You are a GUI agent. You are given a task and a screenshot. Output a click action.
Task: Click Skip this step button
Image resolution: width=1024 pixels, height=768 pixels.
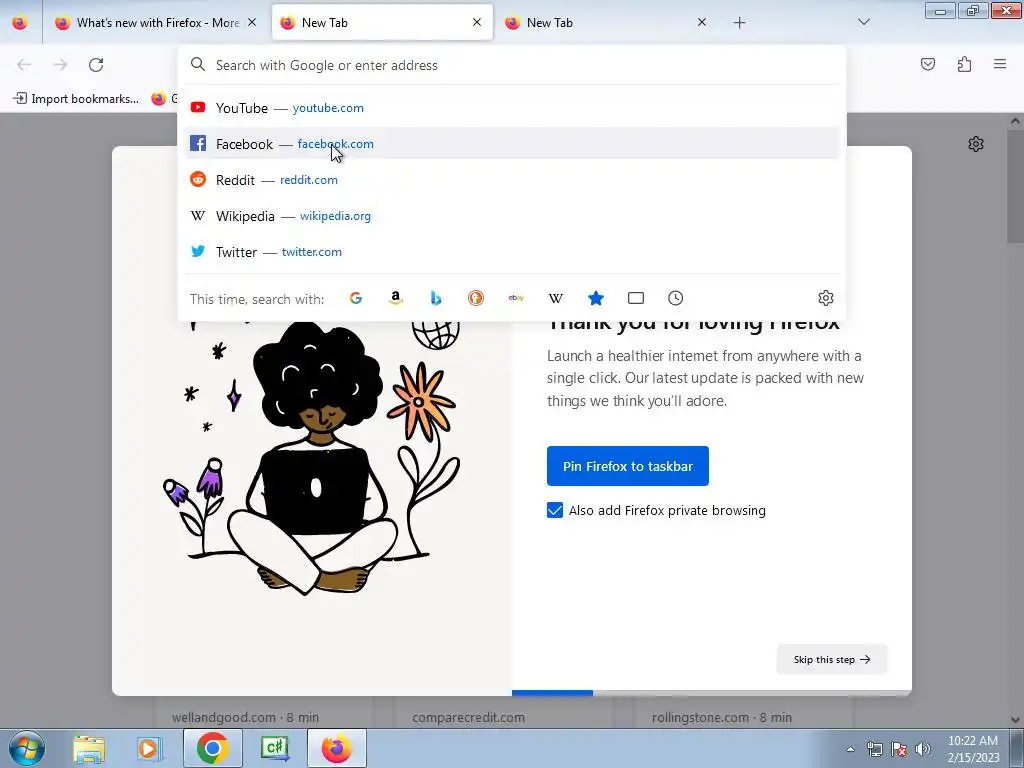click(832, 660)
